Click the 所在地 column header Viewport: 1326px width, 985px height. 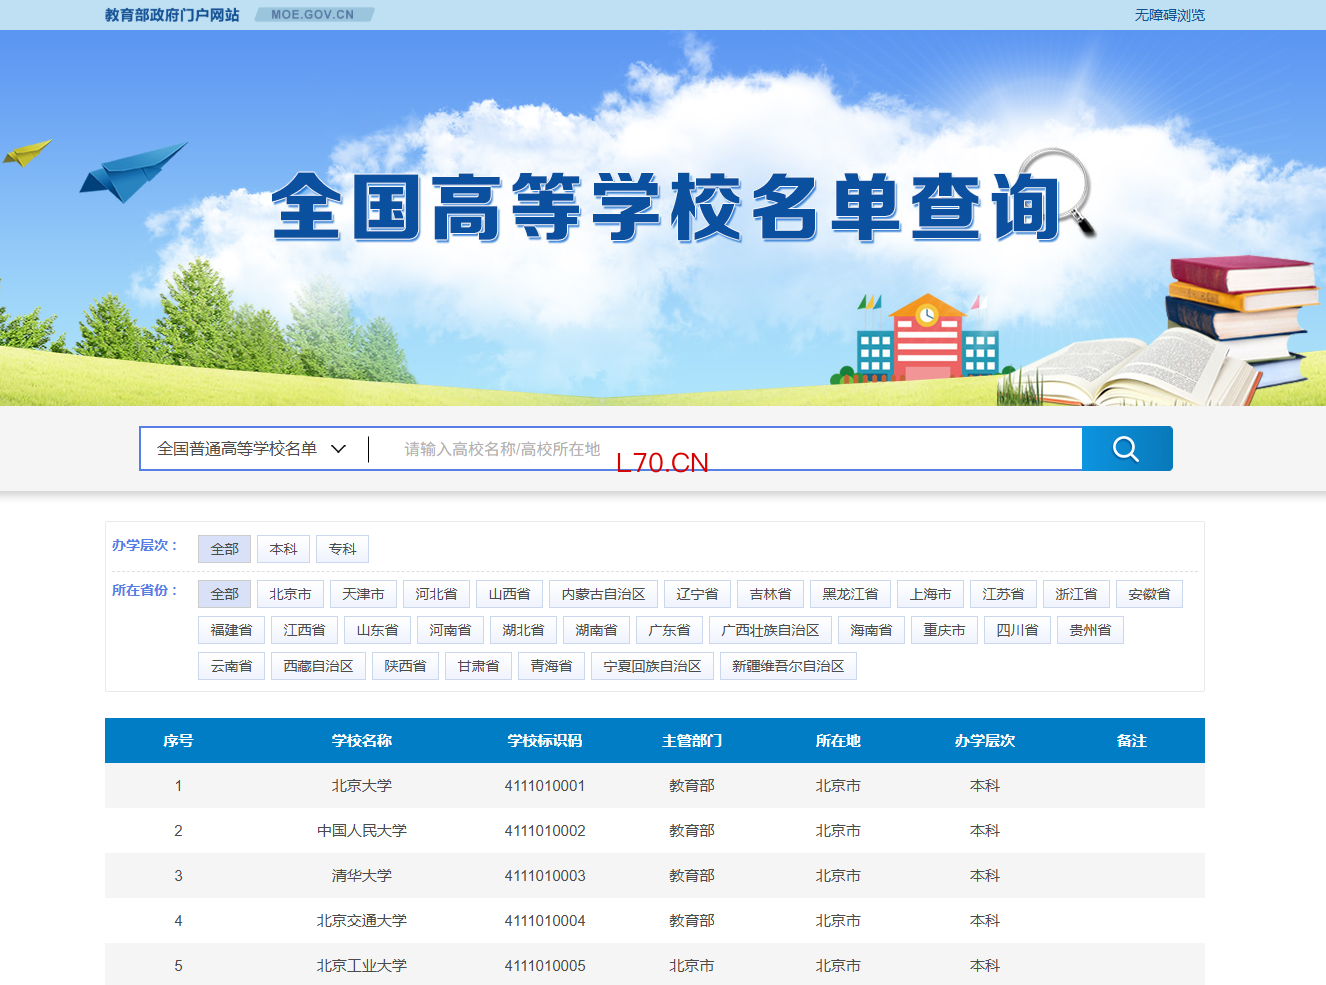point(838,741)
